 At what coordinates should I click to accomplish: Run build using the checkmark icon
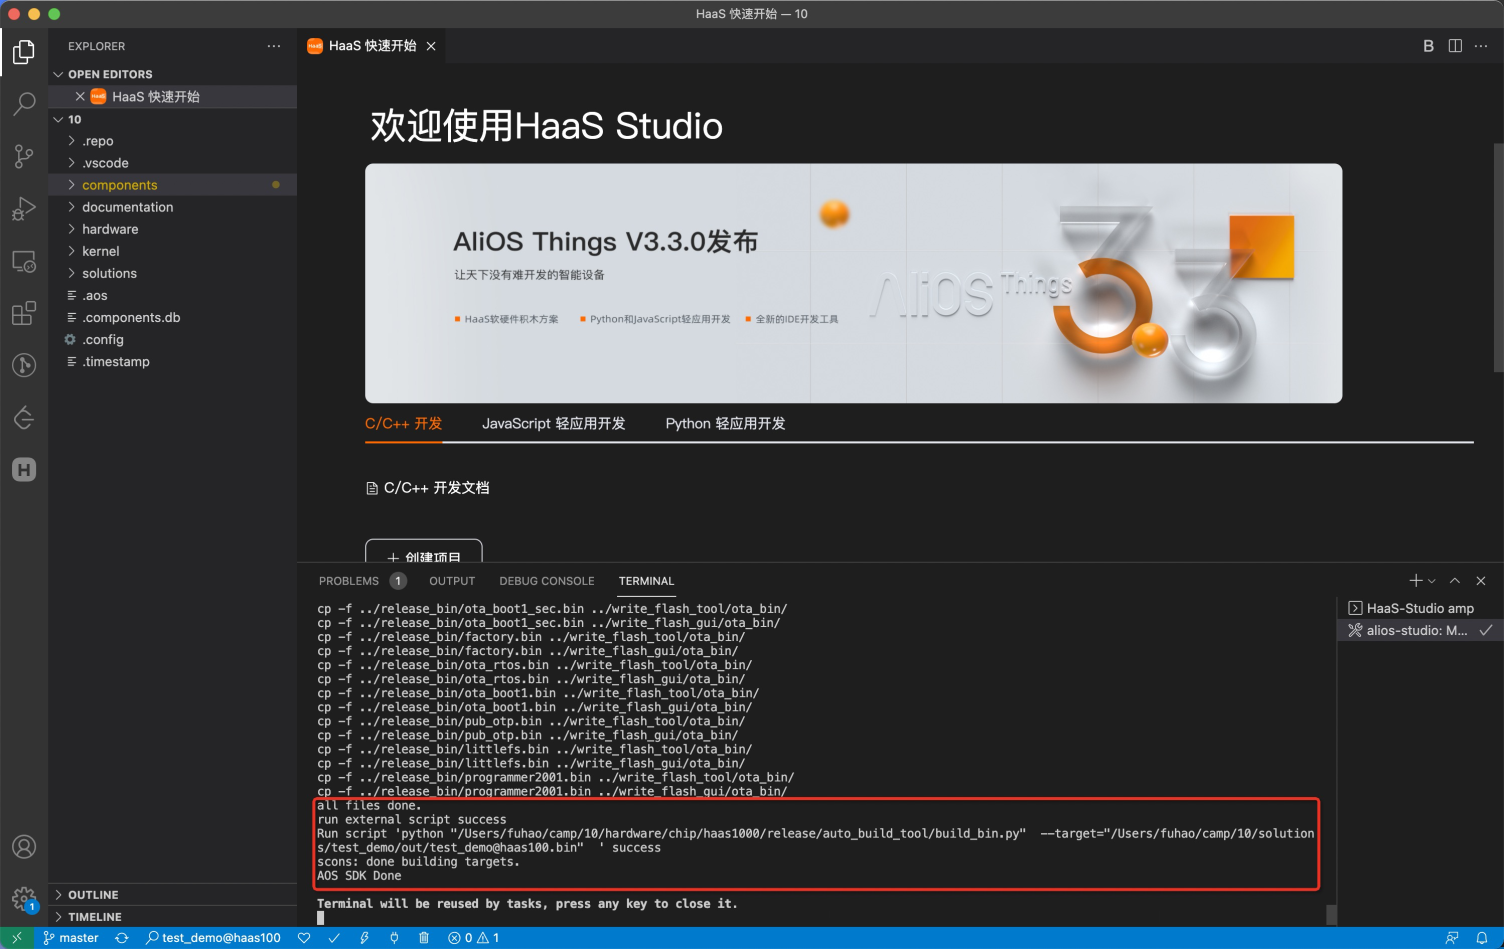[334, 938]
